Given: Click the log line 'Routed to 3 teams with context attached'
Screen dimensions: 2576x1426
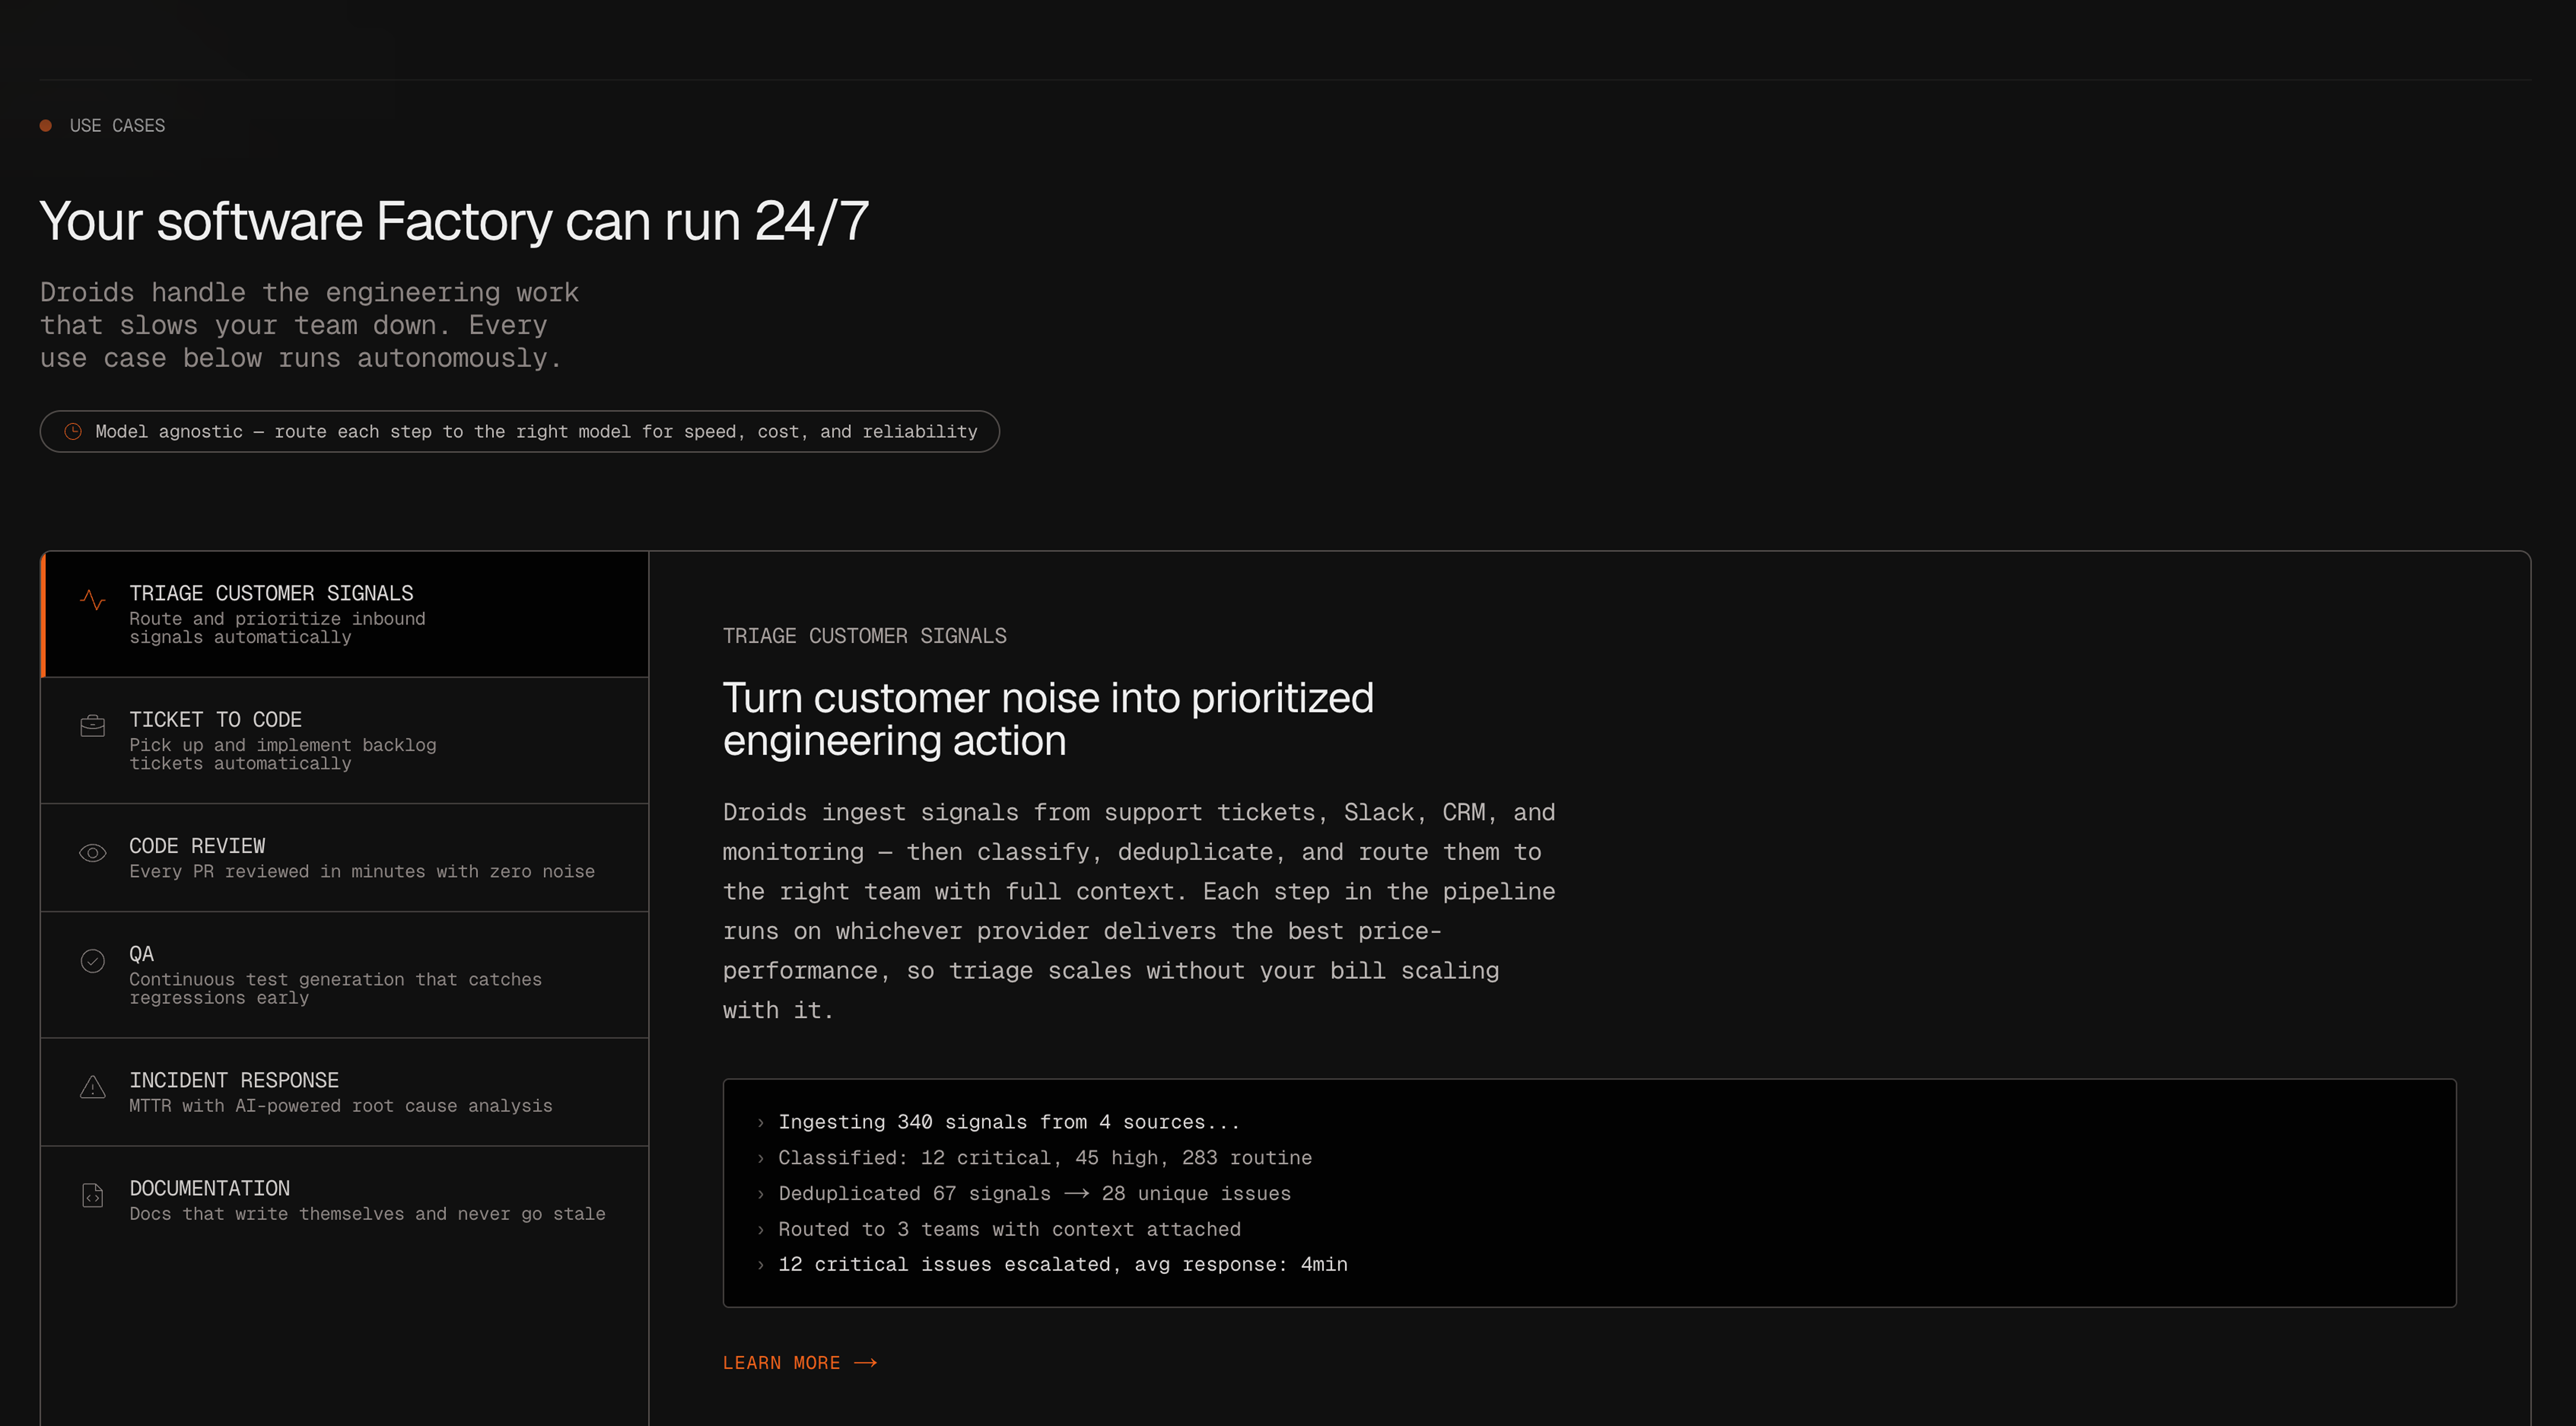Looking at the screenshot, I should point(1009,1229).
